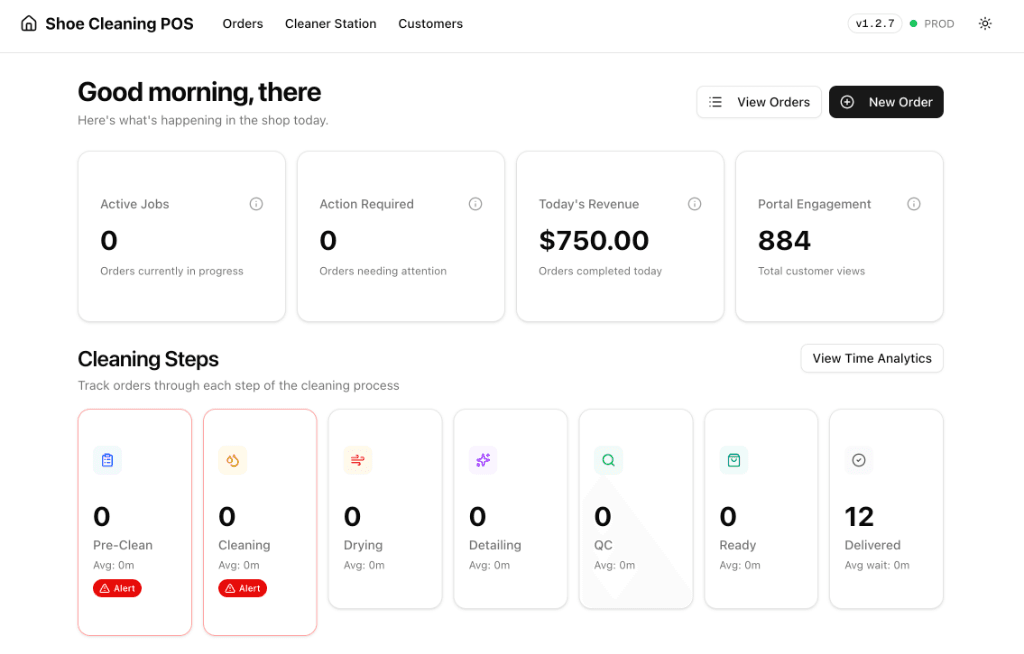Open the Orders page

242,23
